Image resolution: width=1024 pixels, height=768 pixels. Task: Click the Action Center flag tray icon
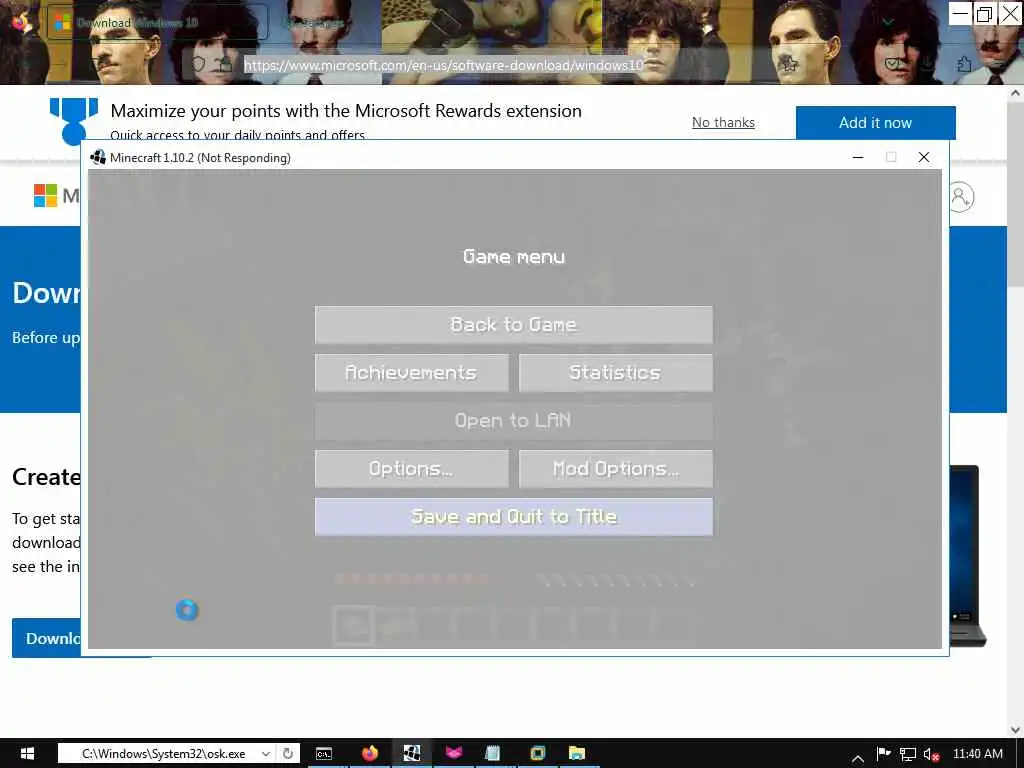point(884,754)
